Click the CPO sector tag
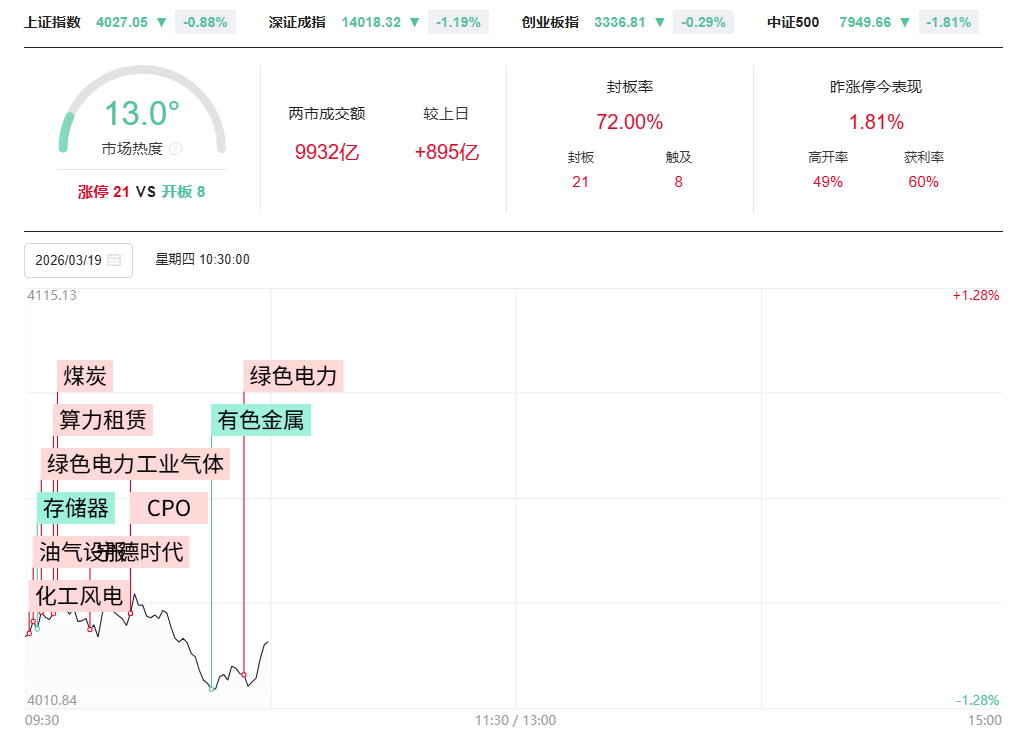Viewport: 1019px width, 741px height. pos(169,508)
